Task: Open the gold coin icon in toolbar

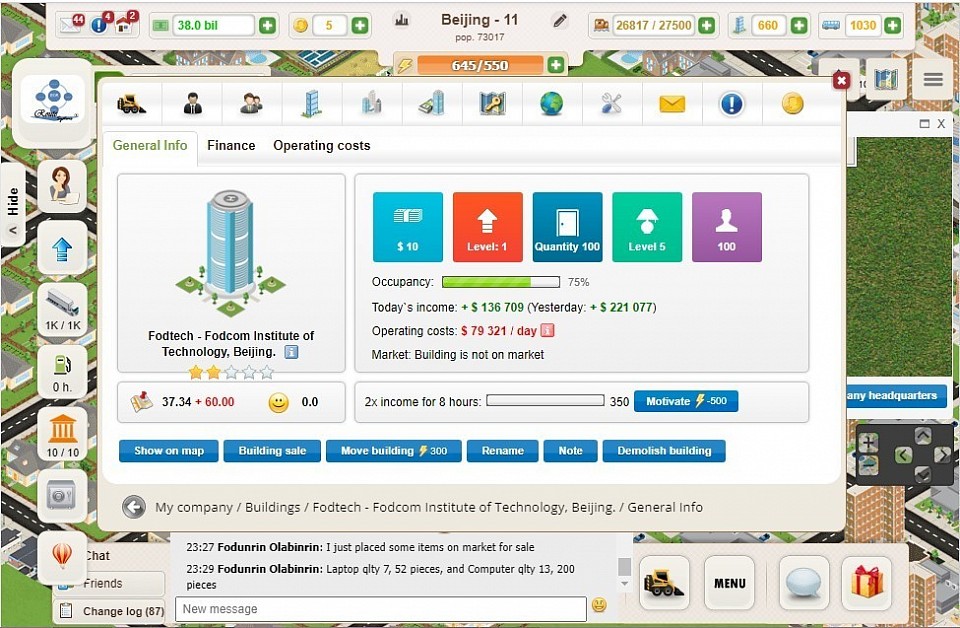Action: click(x=792, y=103)
